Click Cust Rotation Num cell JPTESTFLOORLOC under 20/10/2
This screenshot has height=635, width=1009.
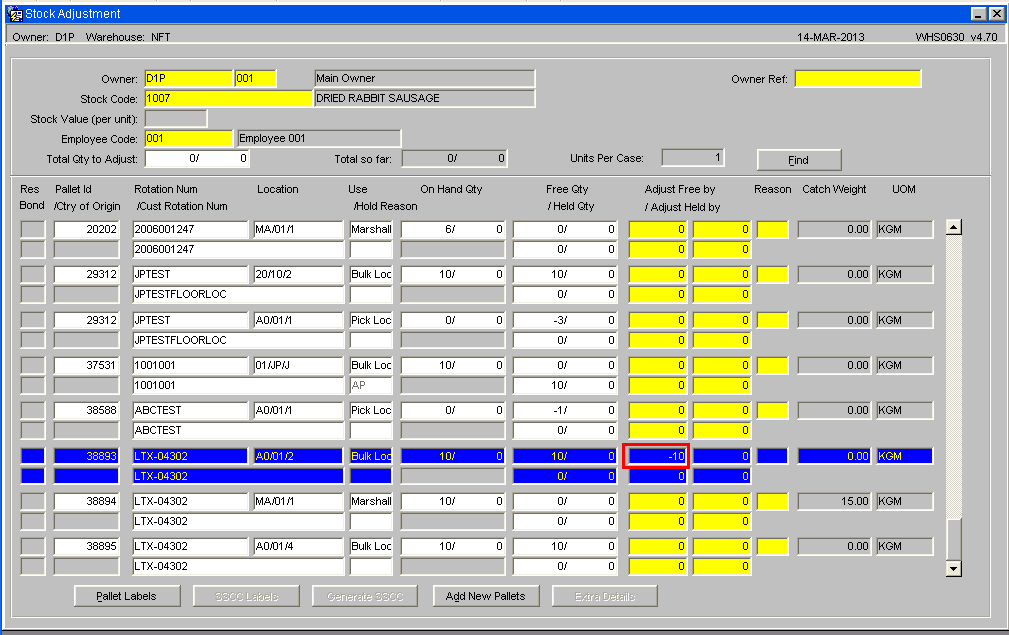[x=238, y=294]
